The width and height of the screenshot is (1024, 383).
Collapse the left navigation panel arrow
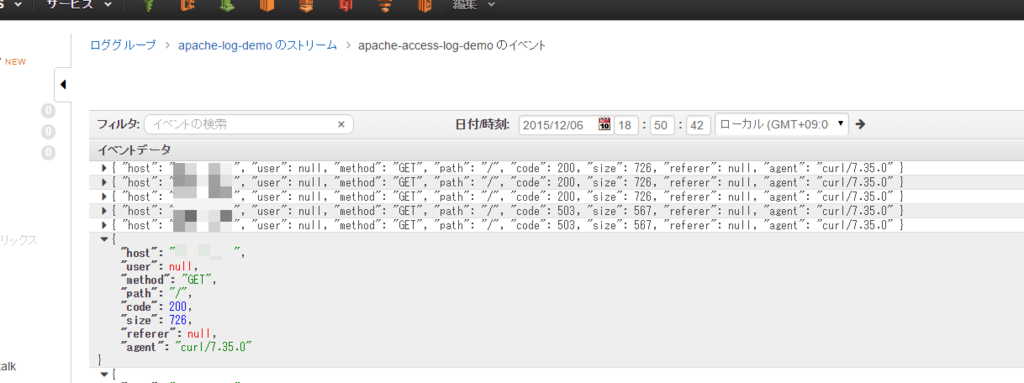click(x=63, y=85)
